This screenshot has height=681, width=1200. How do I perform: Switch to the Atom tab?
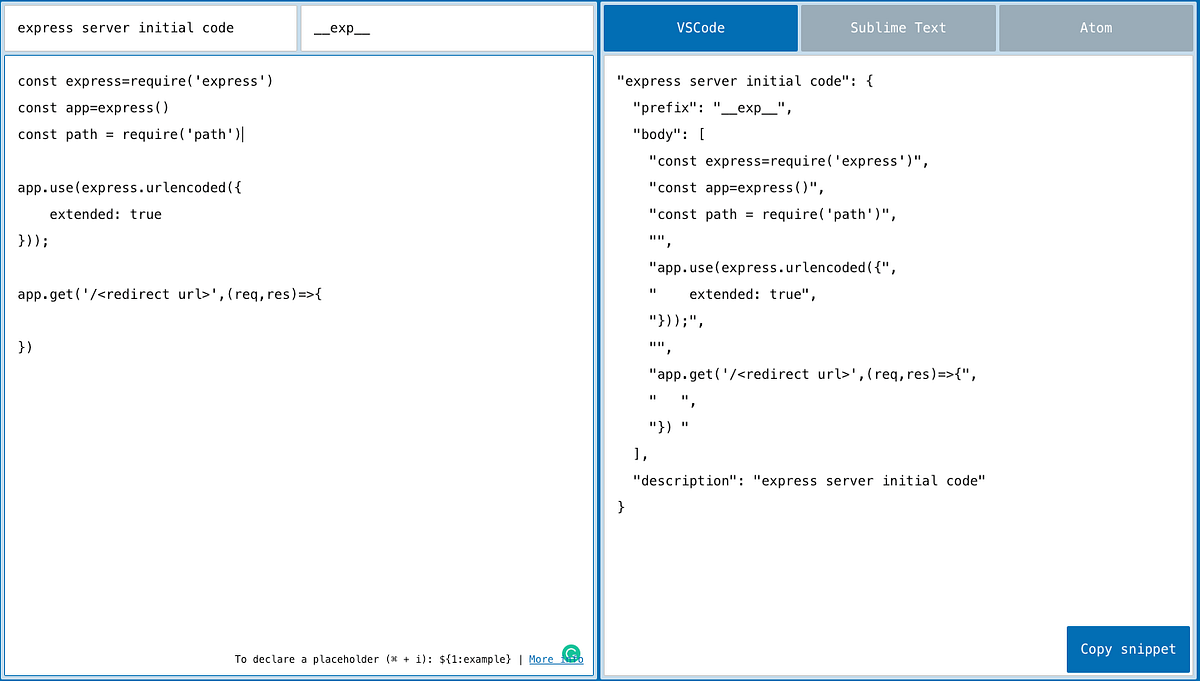[1095, 27]
